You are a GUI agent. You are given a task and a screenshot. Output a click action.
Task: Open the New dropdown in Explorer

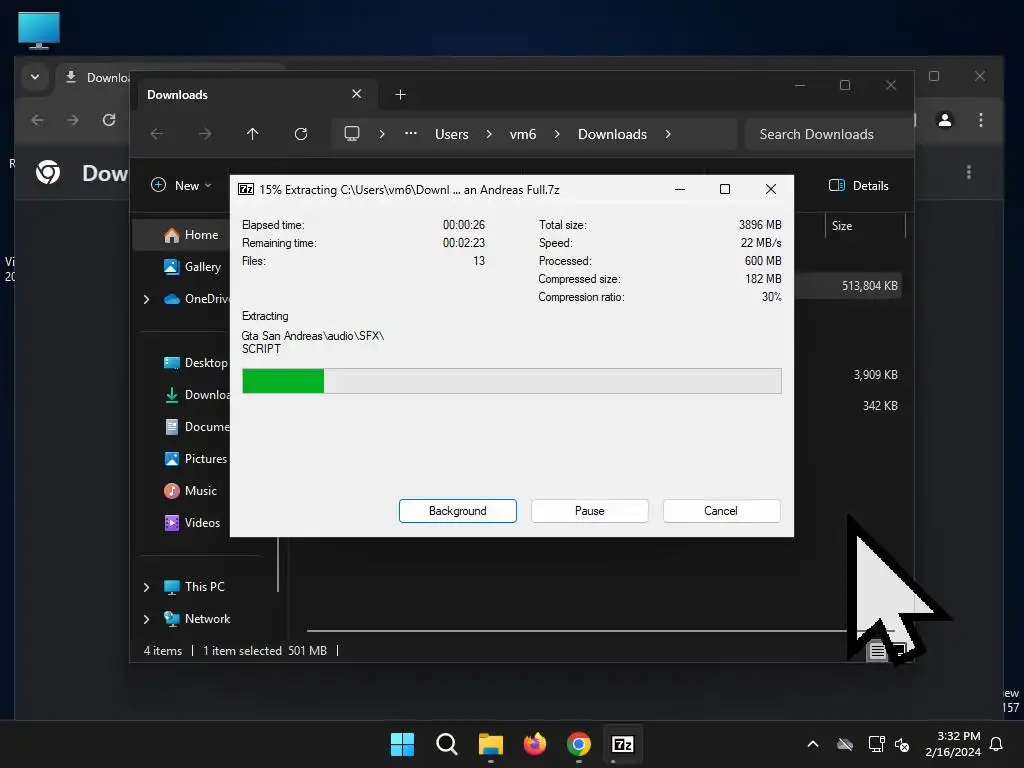click(182, 185)
